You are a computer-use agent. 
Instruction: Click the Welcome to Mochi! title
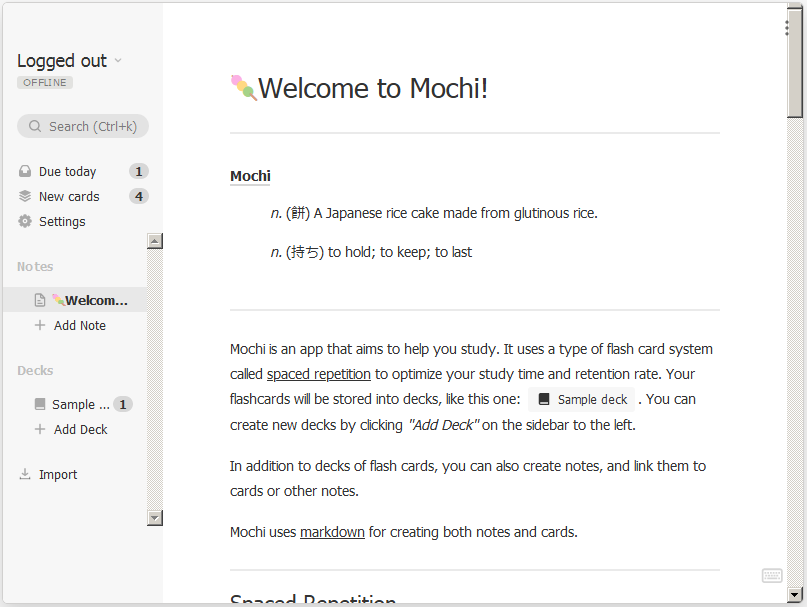point(373,88)
